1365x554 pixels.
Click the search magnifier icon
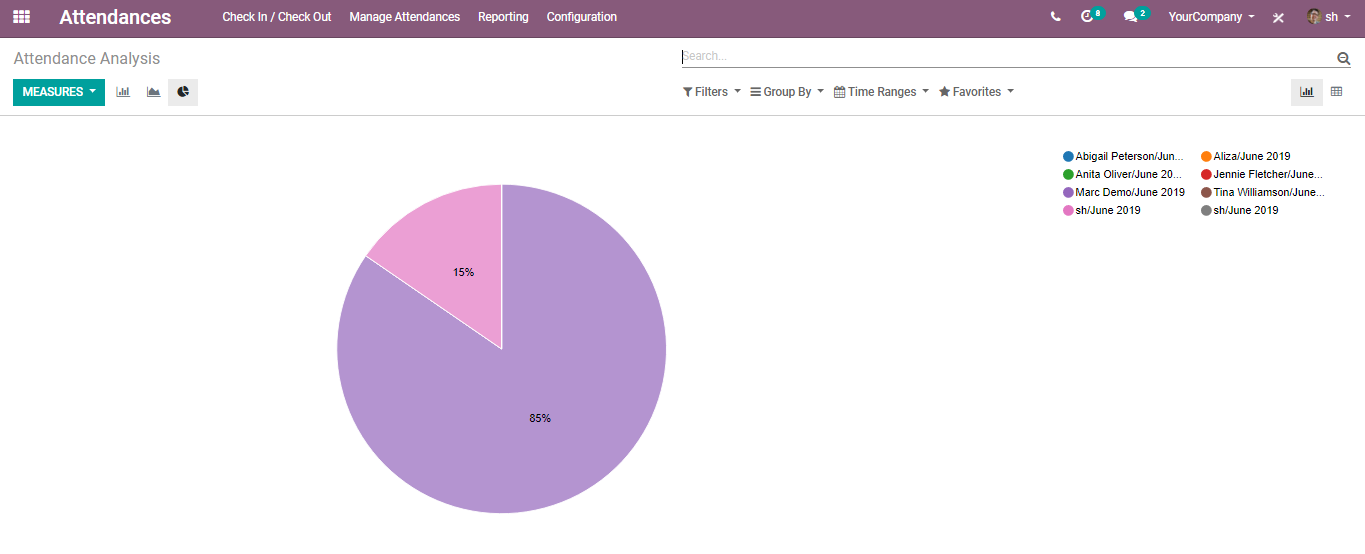[1343, 58]
